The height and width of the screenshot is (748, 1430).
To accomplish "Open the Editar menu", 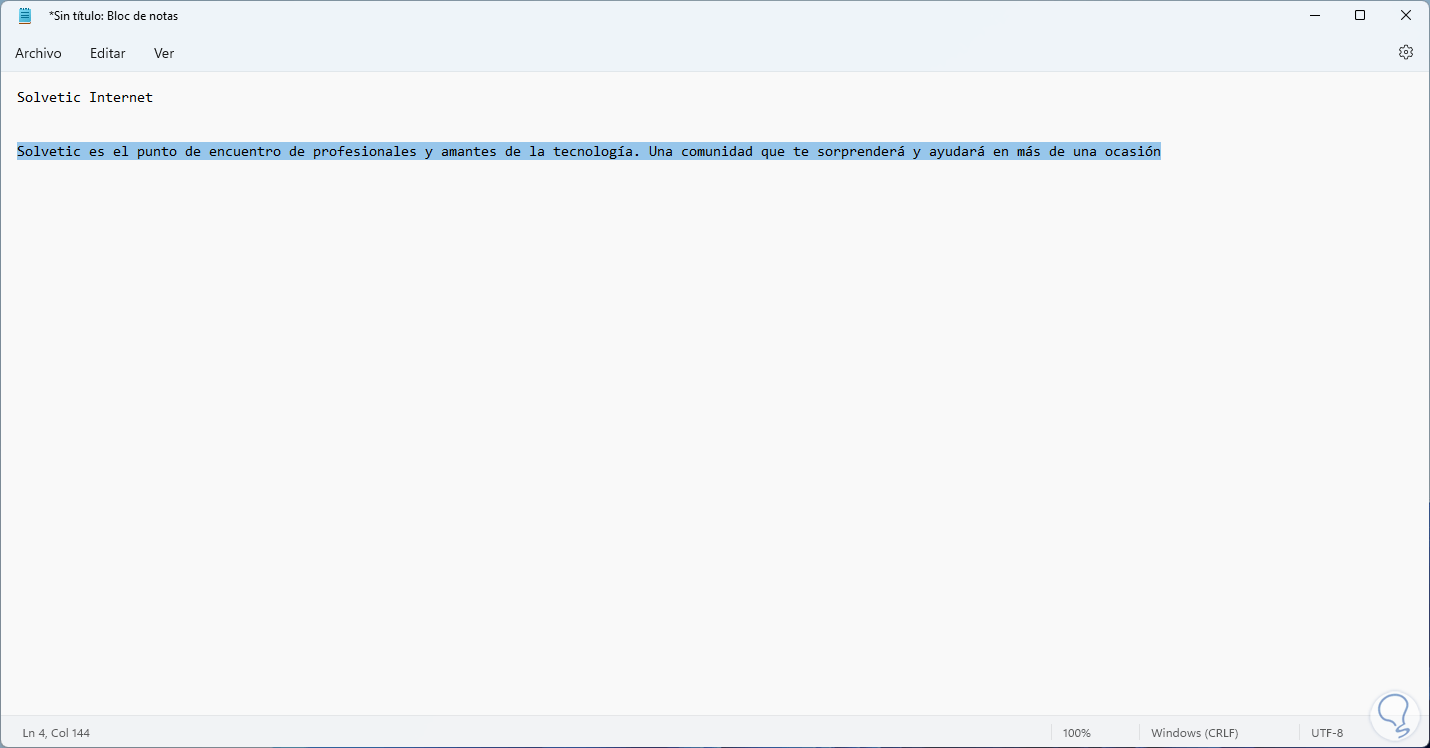I will coord(108,53).
